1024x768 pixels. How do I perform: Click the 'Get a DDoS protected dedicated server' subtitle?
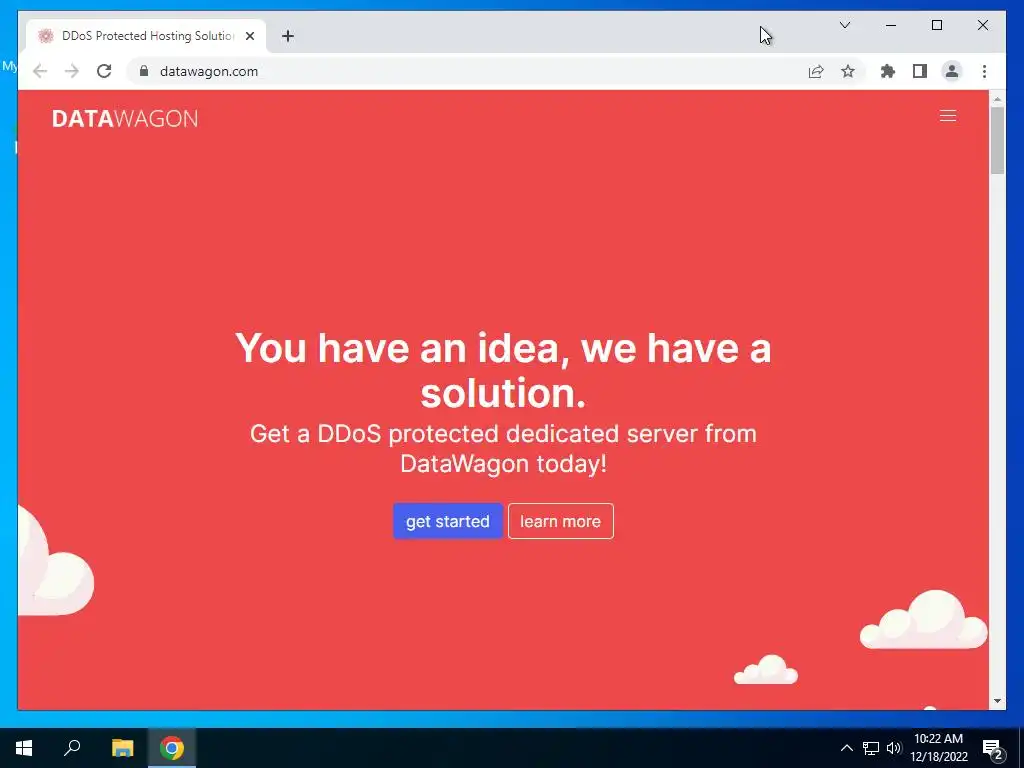(x=504, y=448)
